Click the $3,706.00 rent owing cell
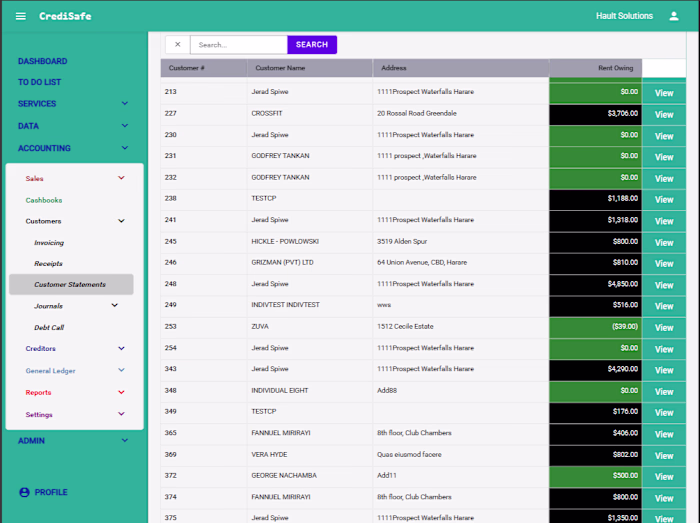Screen dimensions: 700x523 point(596,114)
